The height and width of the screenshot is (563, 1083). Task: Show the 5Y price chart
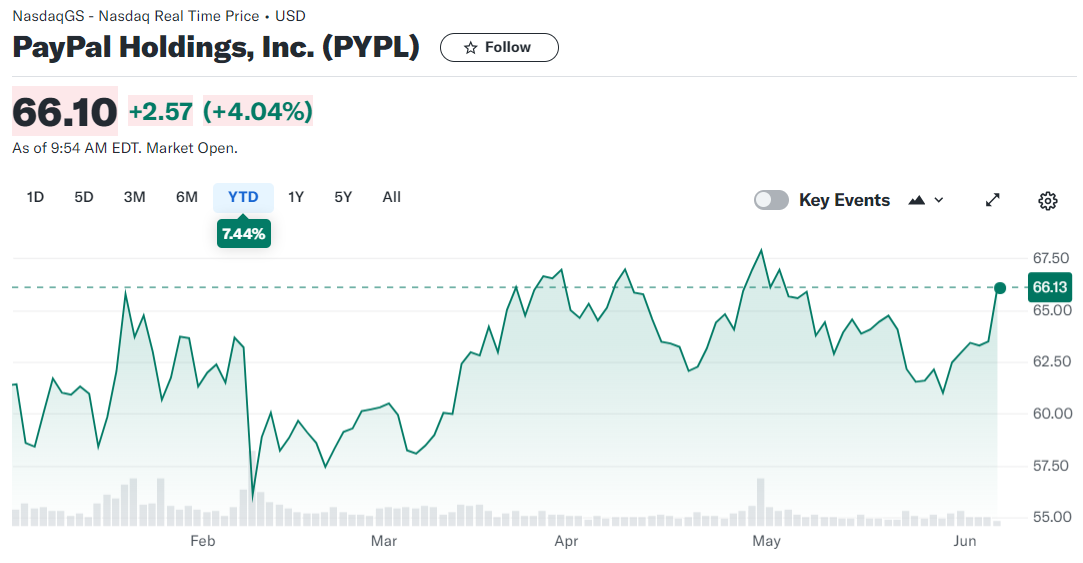click(343, 197)
